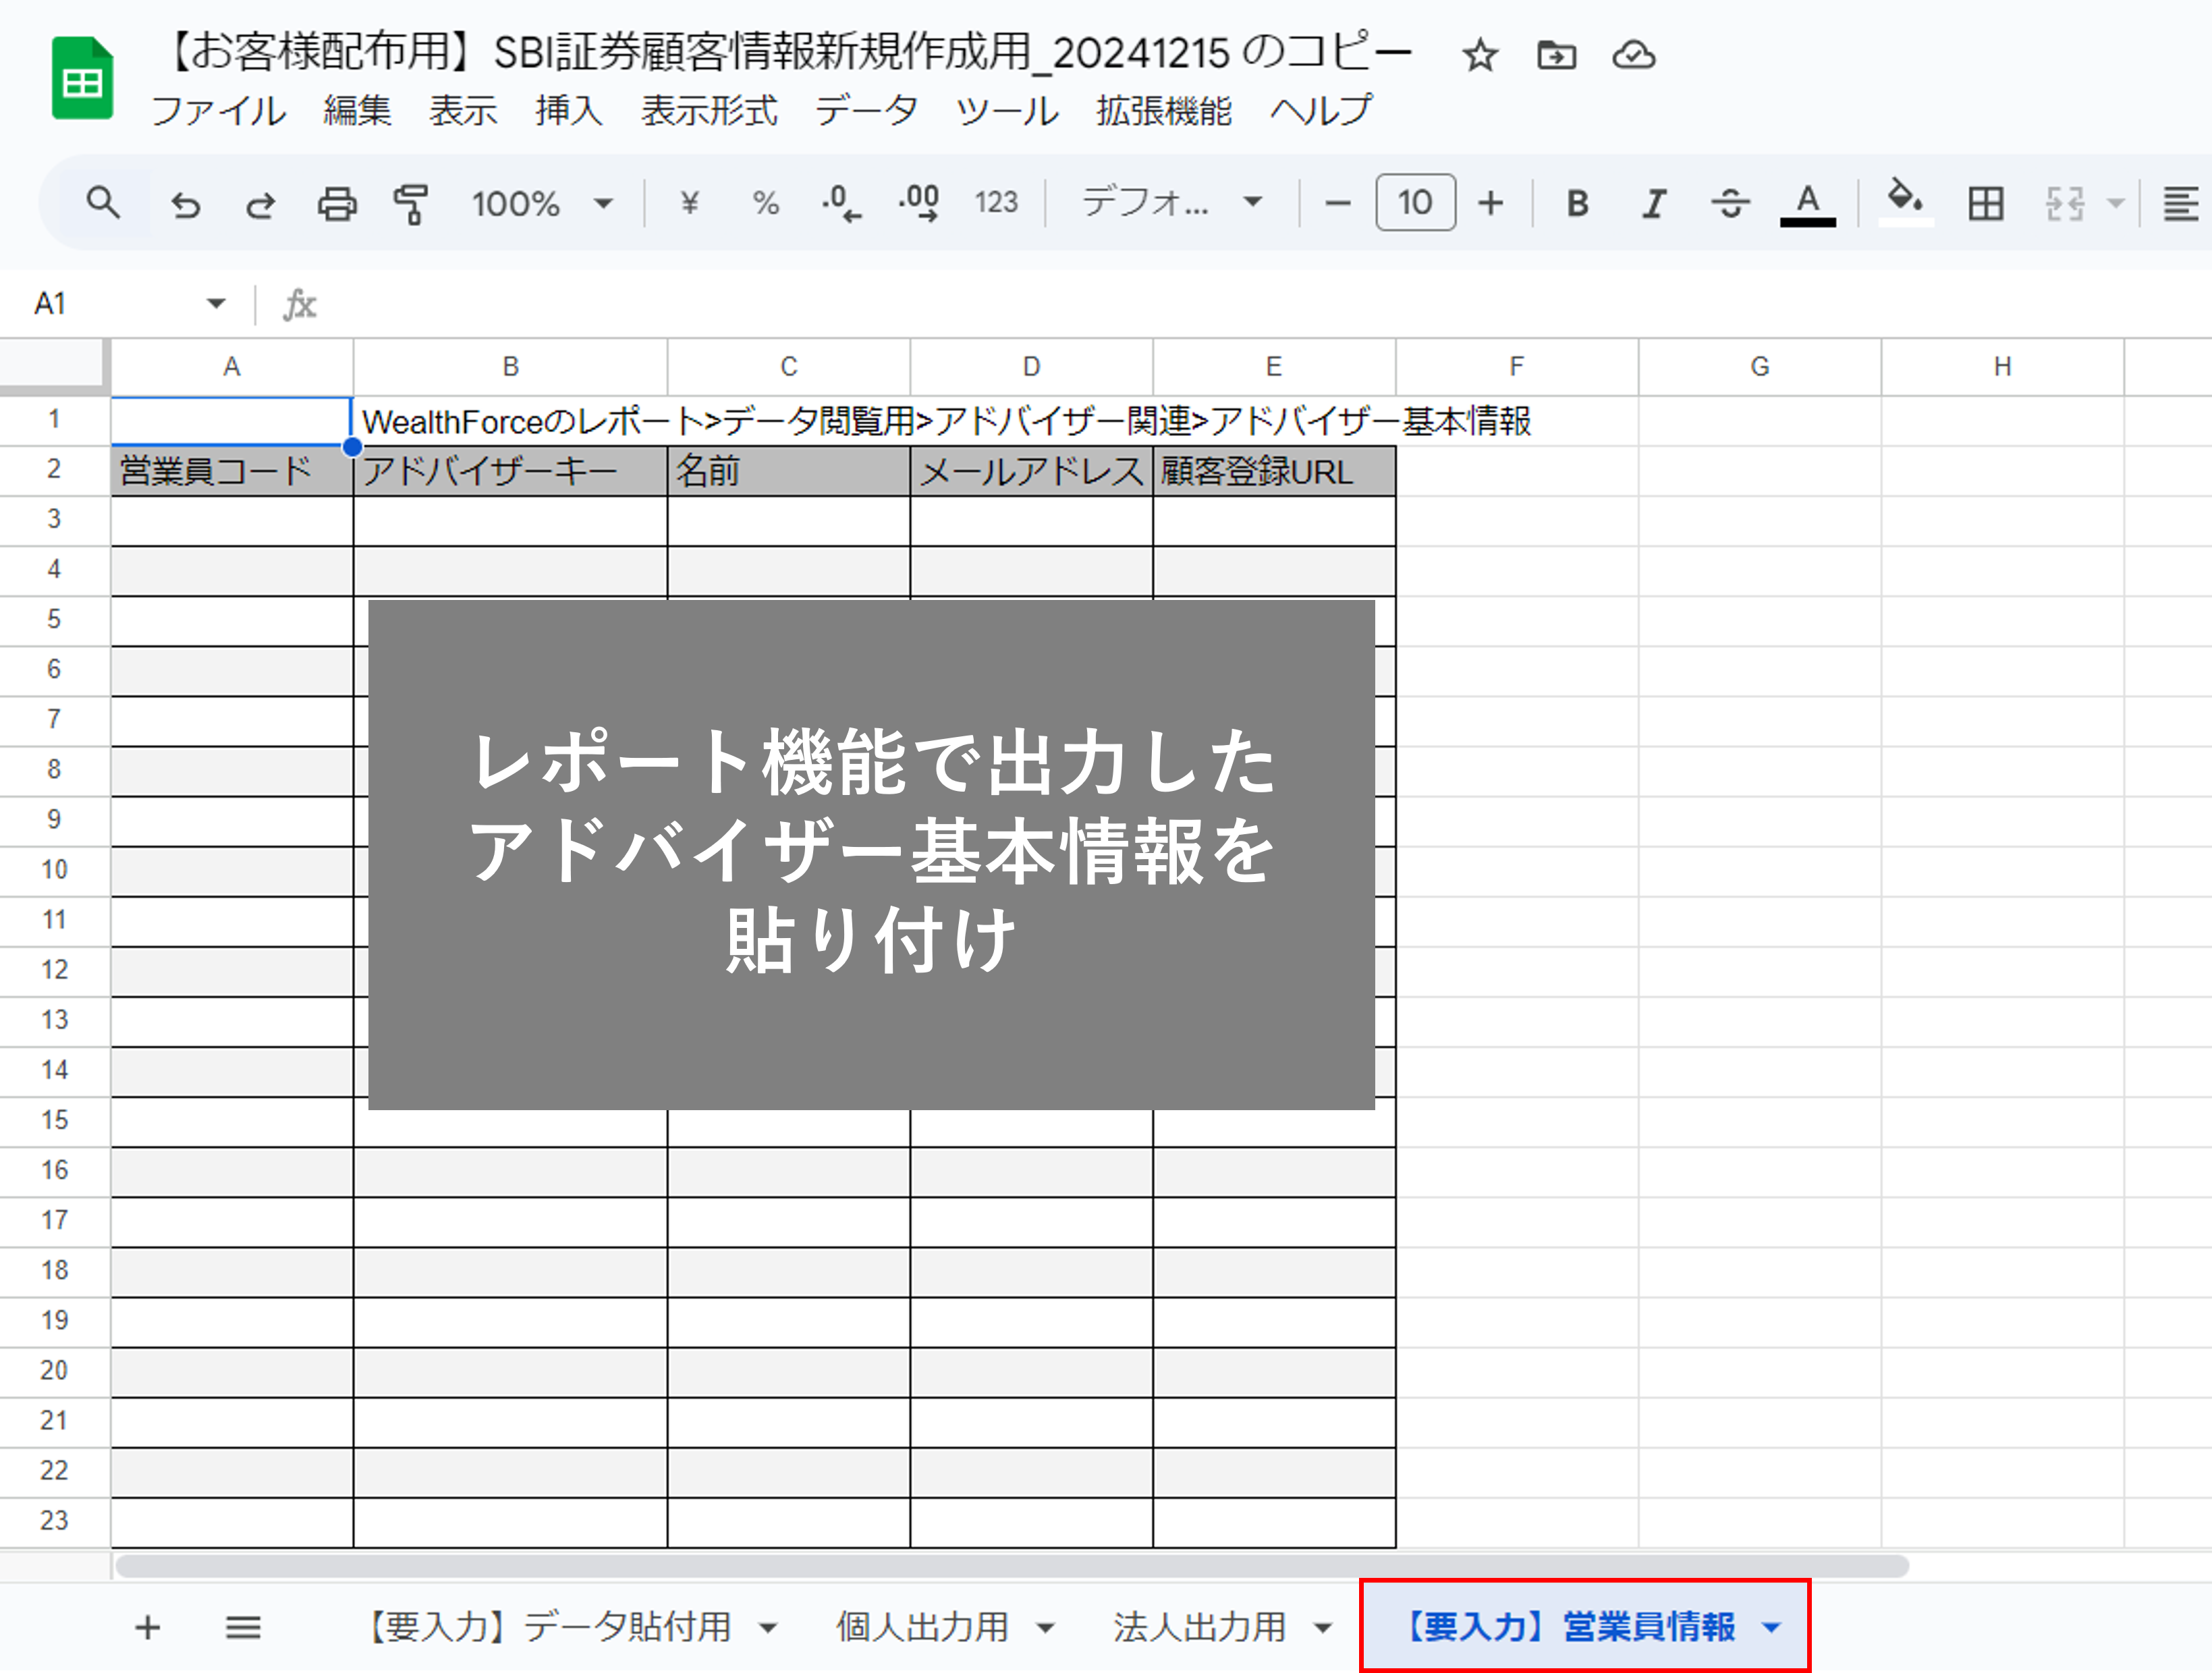
Task: Select the paint format roller icon
Action: point(411,204)
